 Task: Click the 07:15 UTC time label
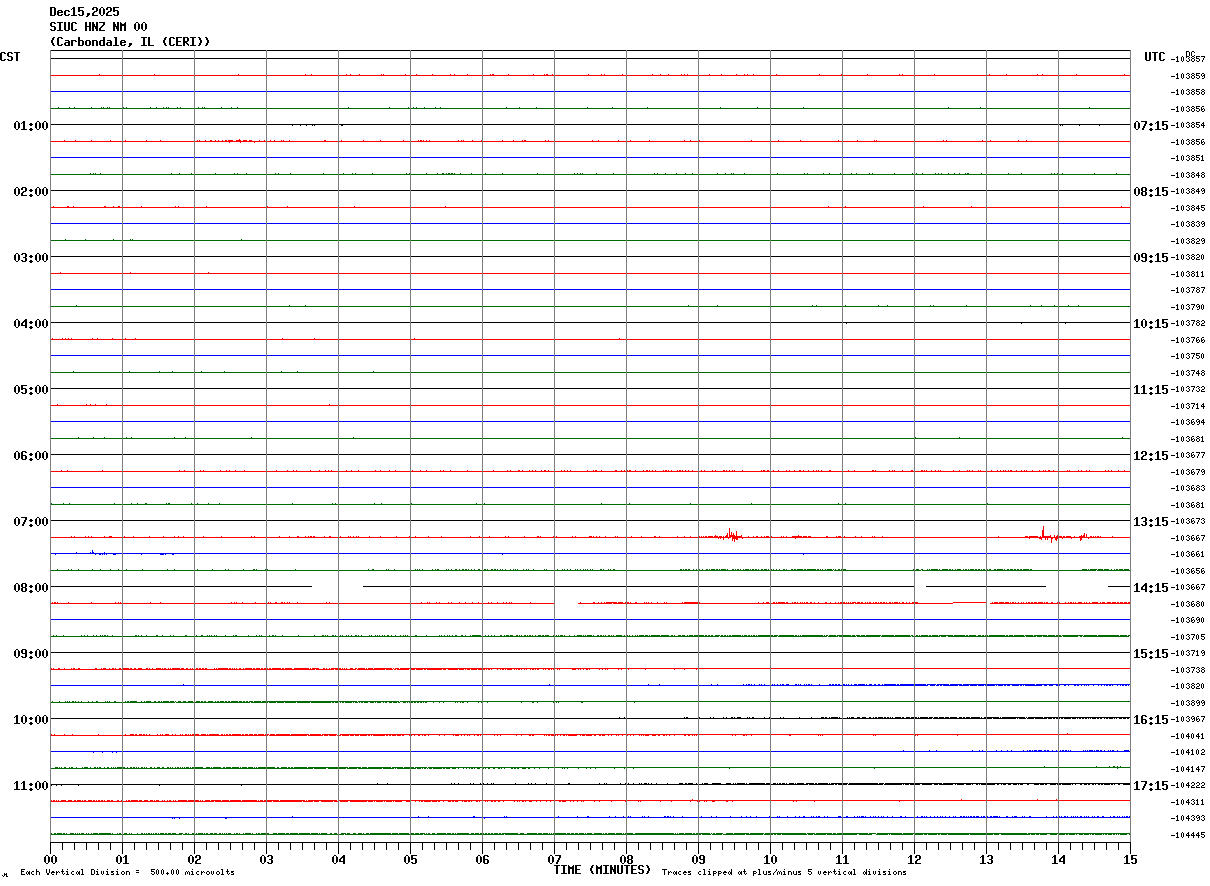[1151, 125]
